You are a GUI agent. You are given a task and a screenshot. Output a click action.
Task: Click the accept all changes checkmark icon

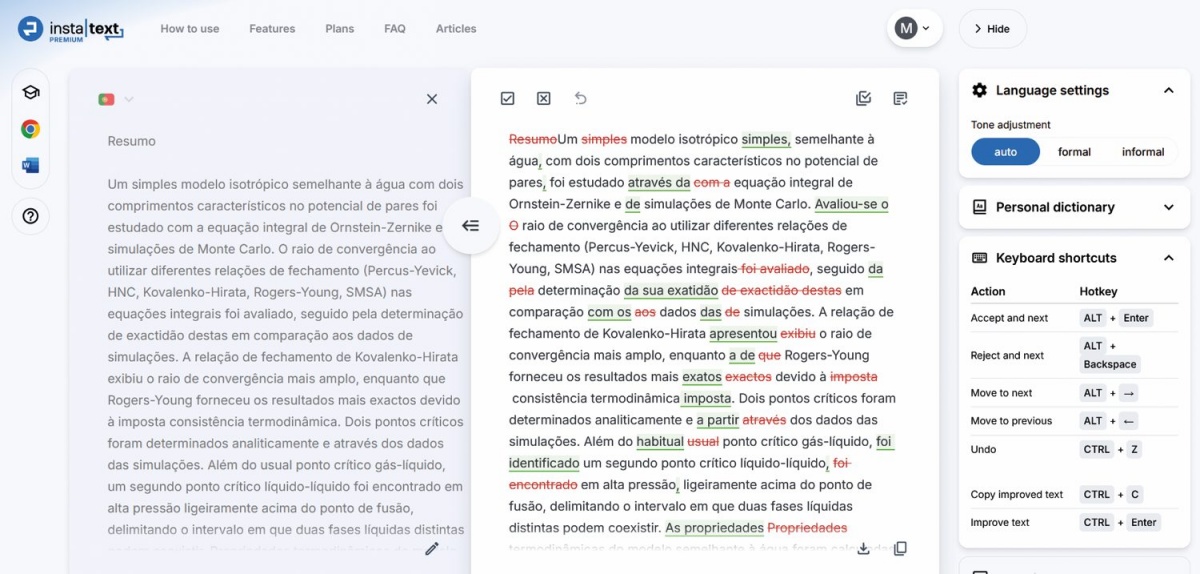pos(507,98)
